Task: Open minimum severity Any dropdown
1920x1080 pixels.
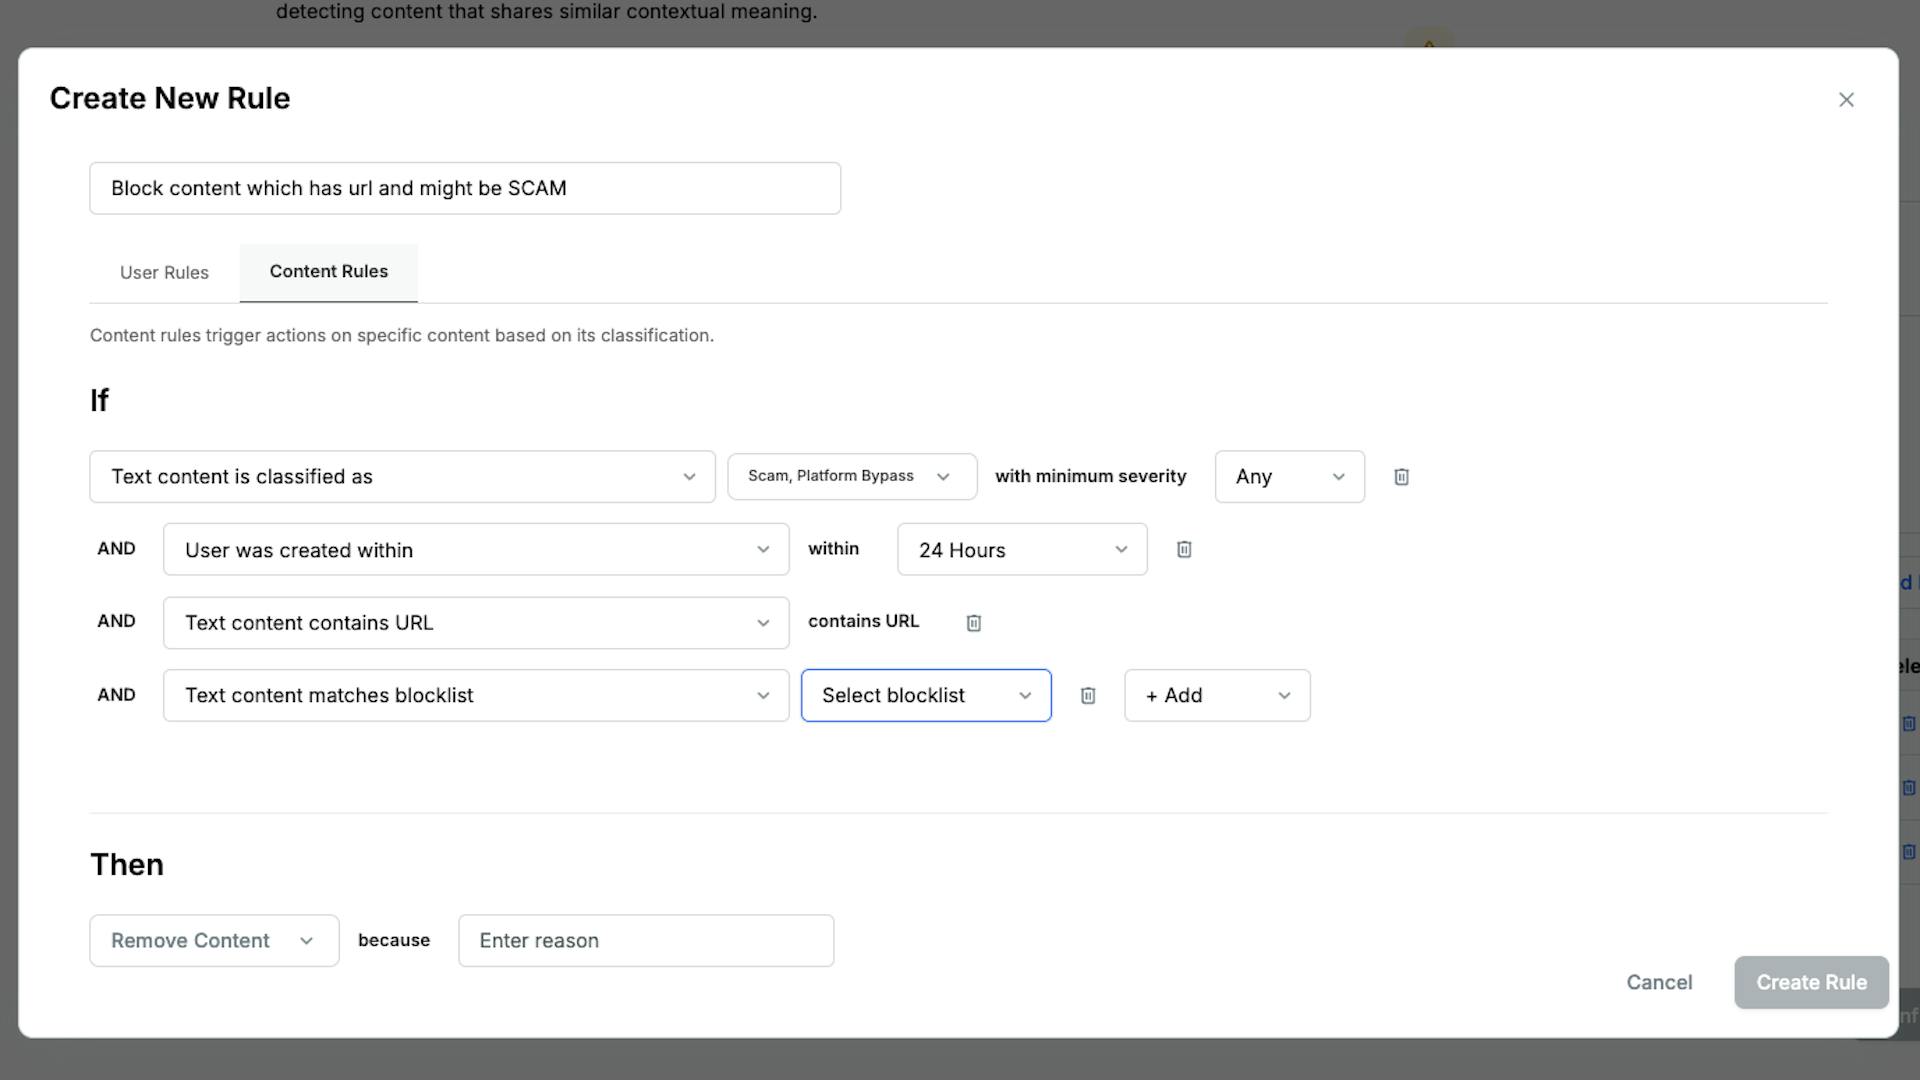Action: (x=1289, y=477)
